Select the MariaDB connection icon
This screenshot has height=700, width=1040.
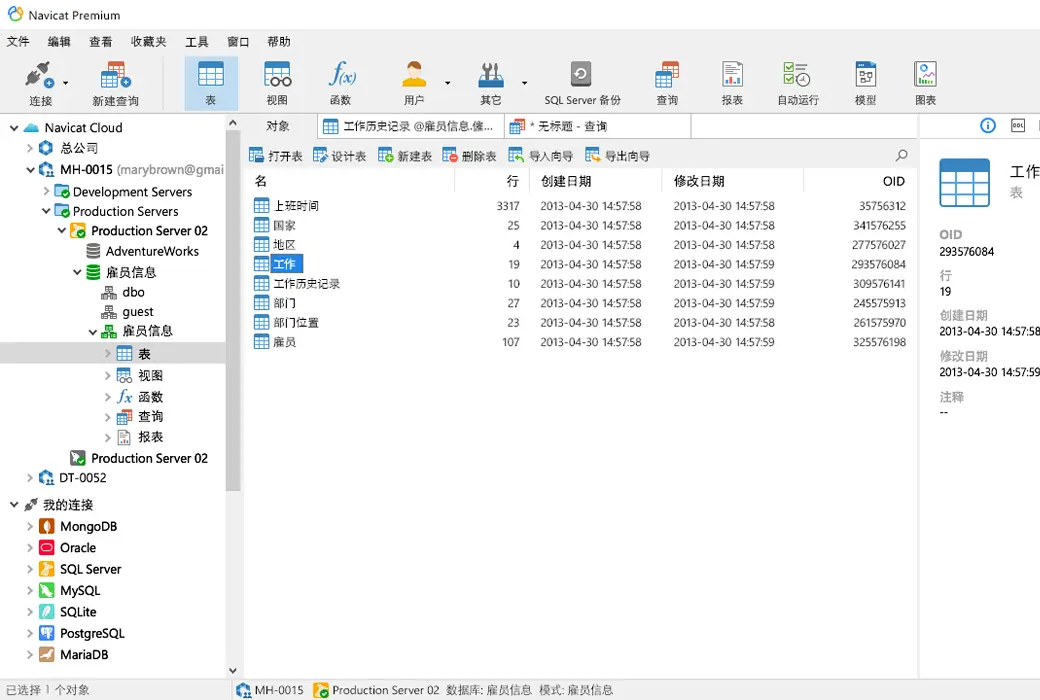tap(46, 654)
